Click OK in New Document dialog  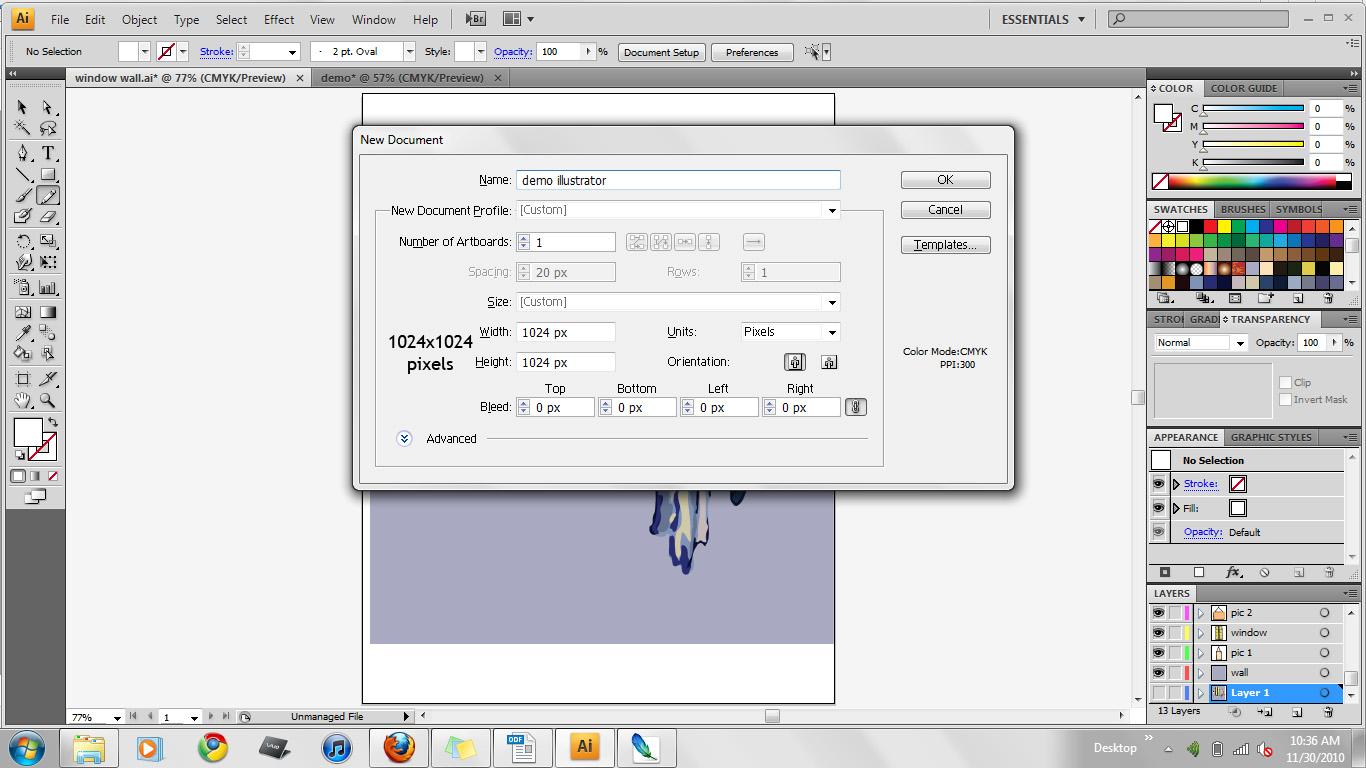[945, 180]
